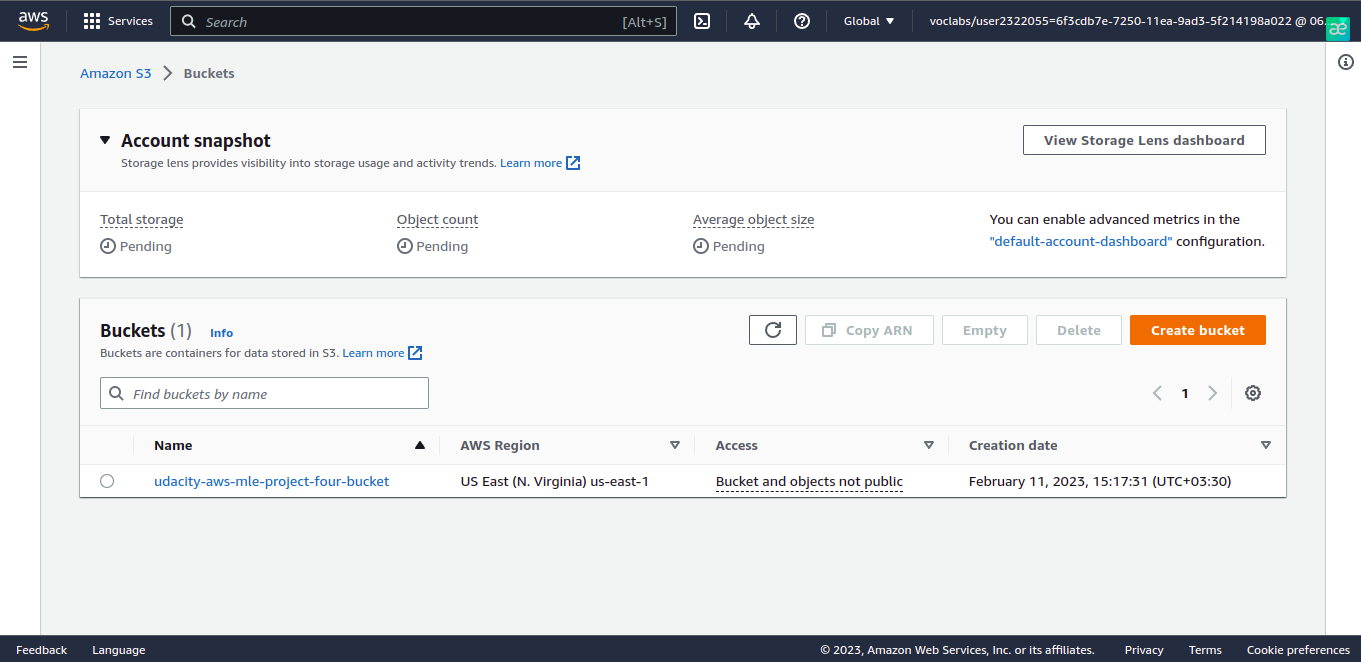Open the default-account-dashboard link
The width and height of the screenshot is (1361, 662).
coord(1081,241)
